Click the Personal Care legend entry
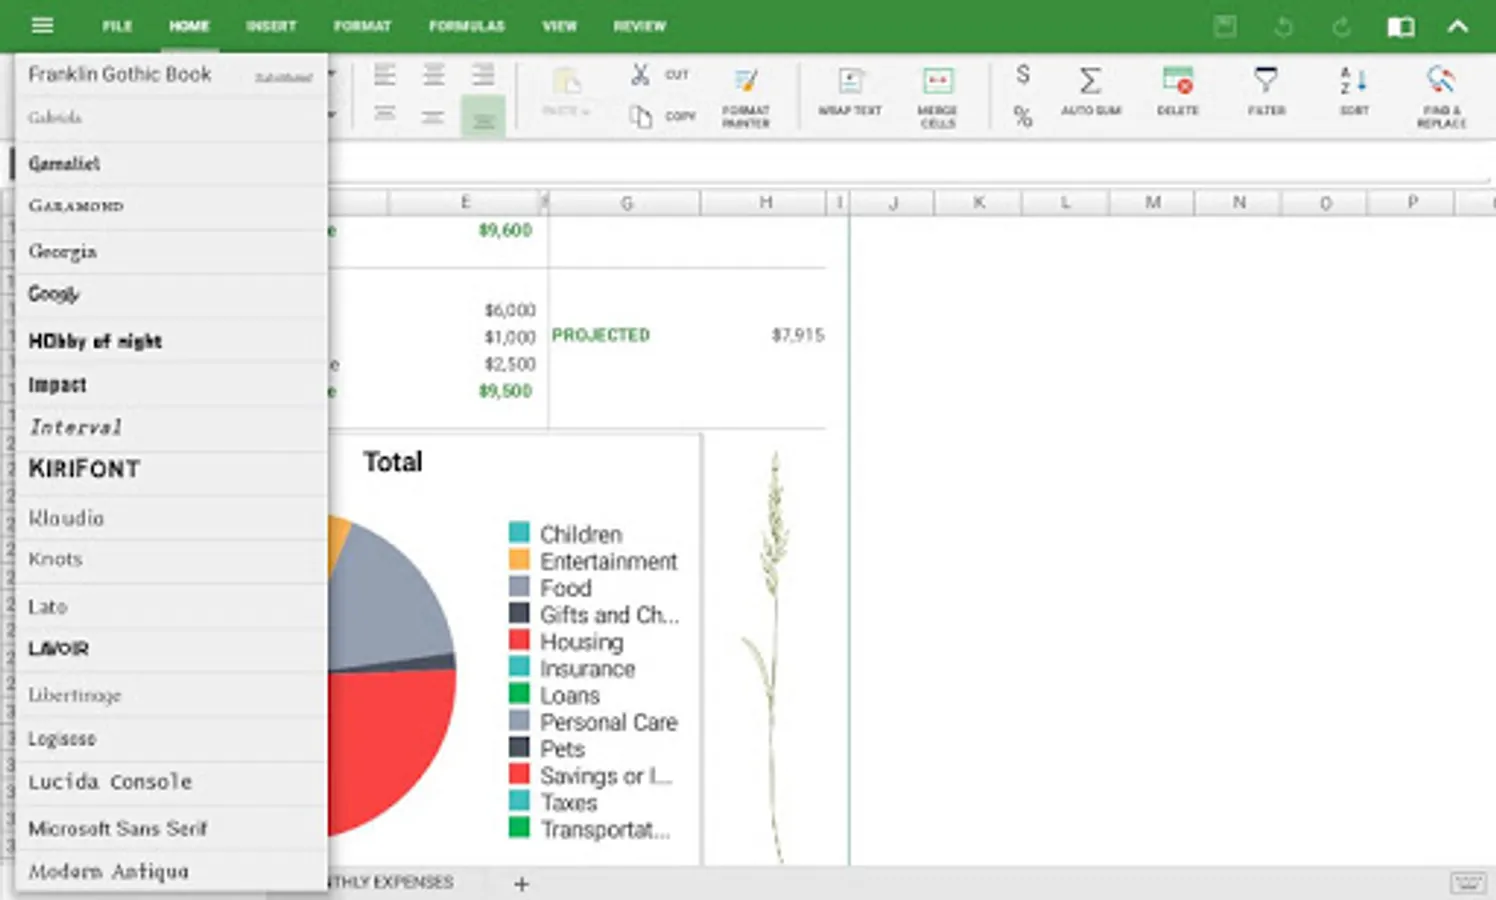 593,722
